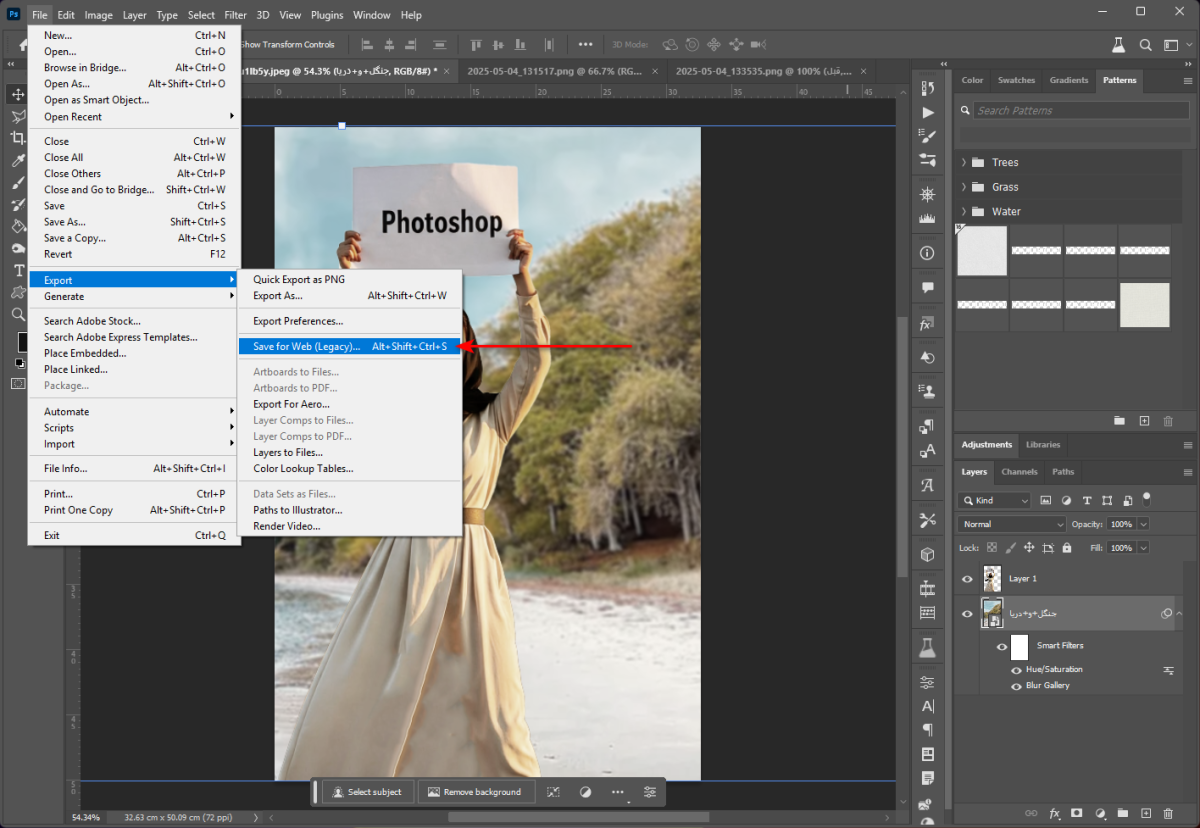Click the Remove background button

tap(474, 792)
